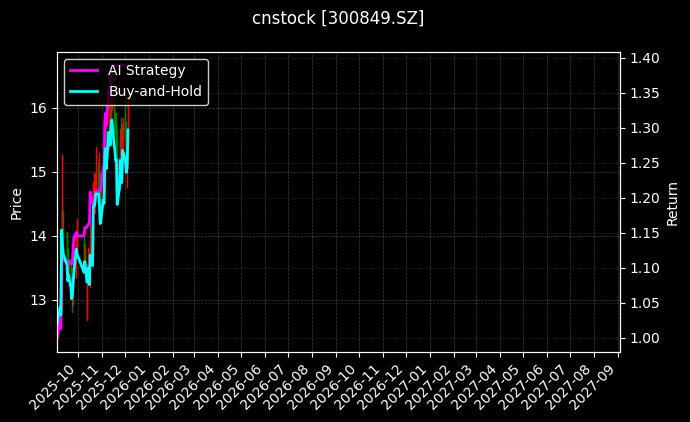The height and width of the screenshot is (422, 690).
Task: Click return tick 1.20
Action: (645, 198)
